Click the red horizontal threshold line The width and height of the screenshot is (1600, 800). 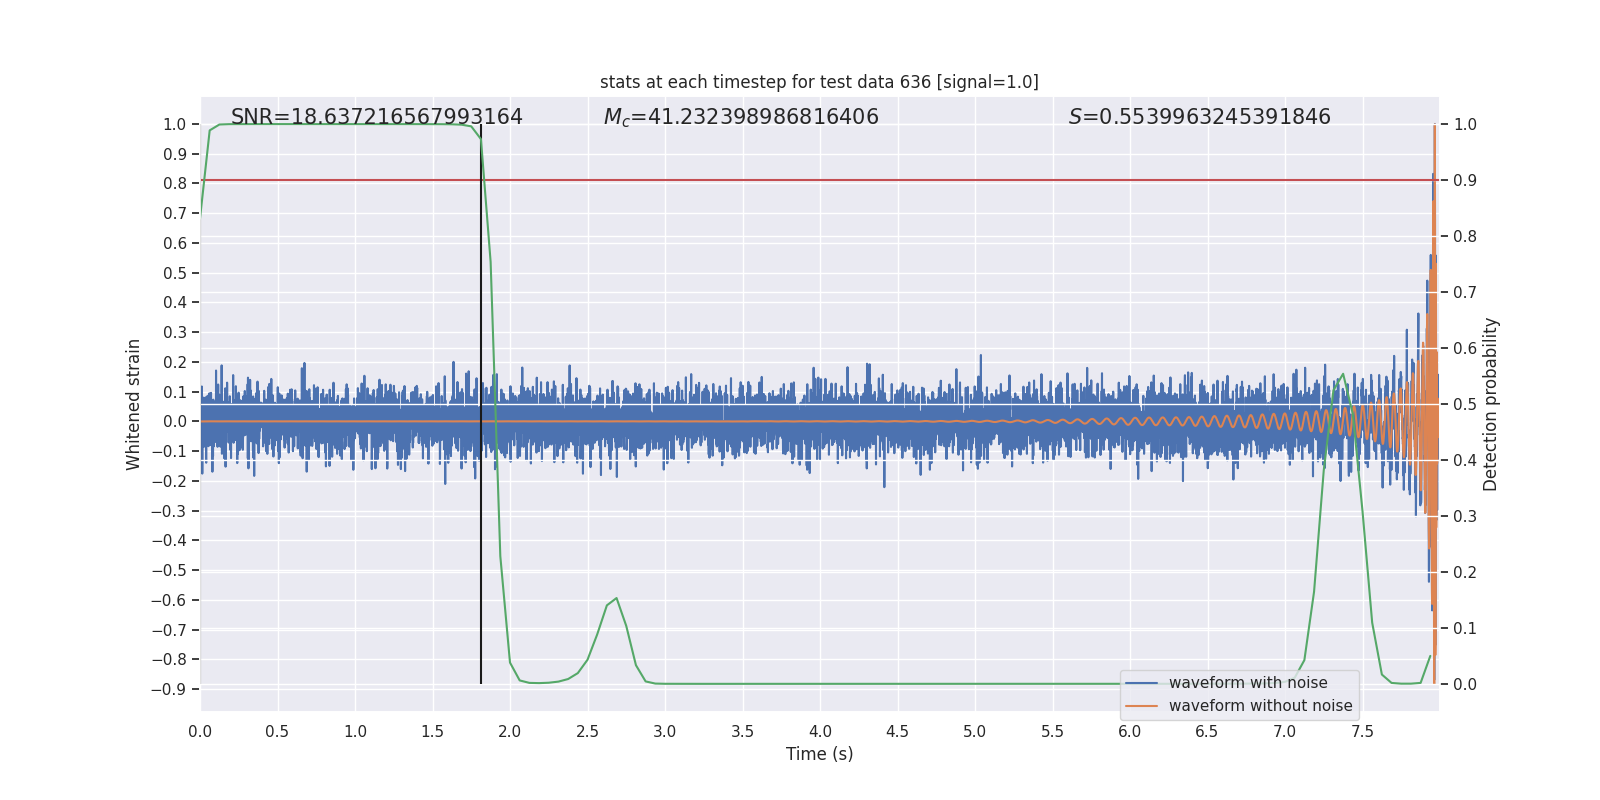[x=819, y=180]
